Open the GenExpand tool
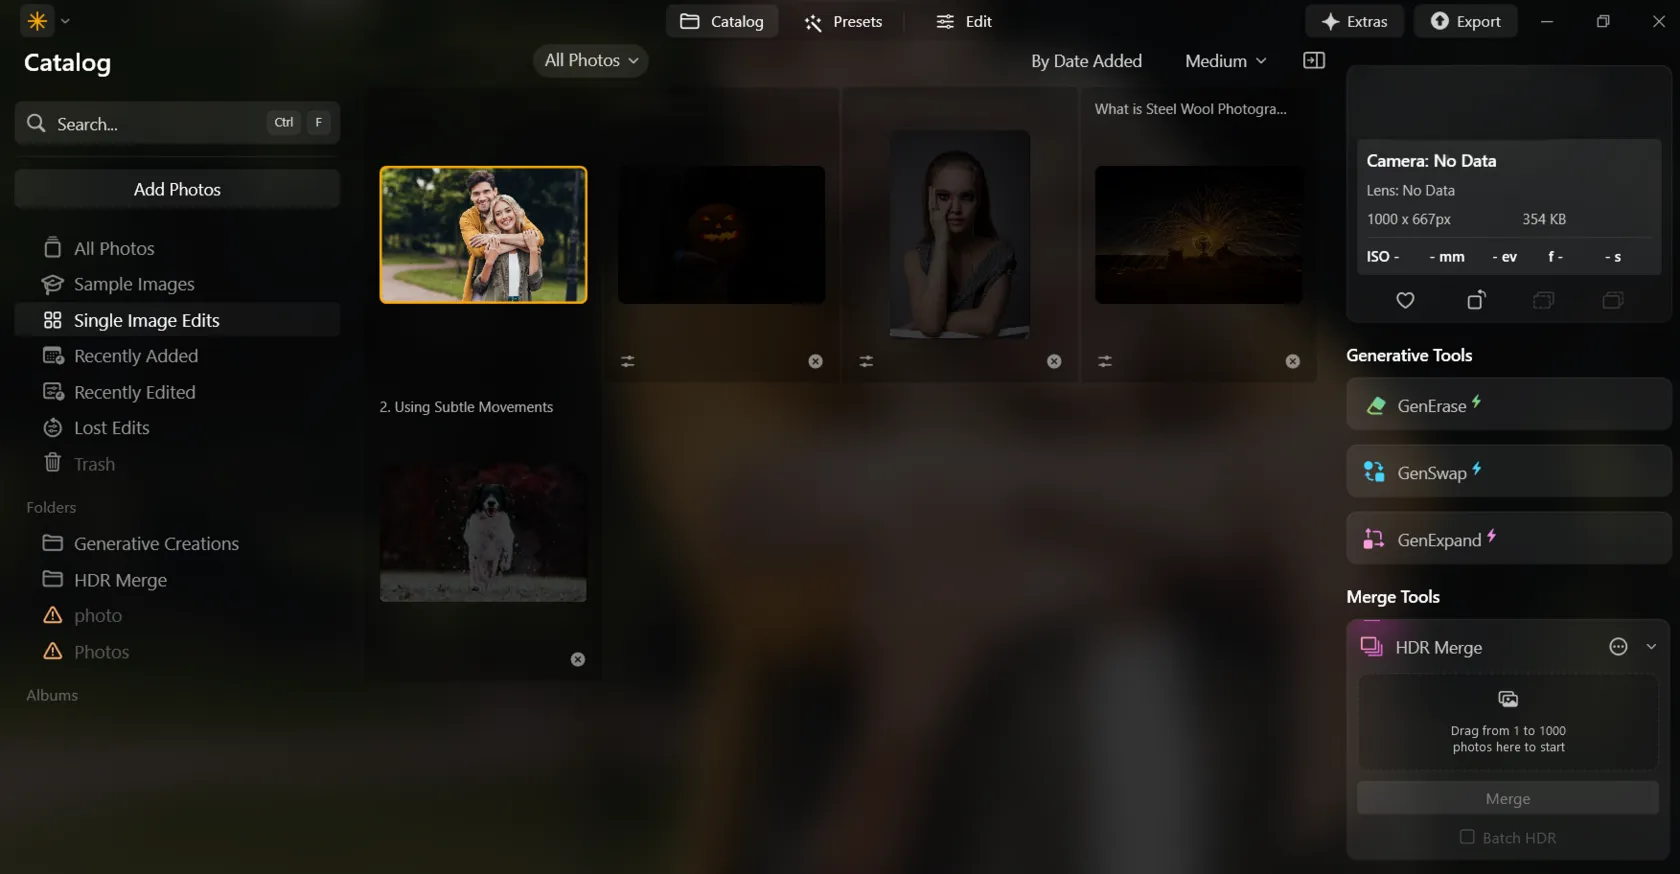This screenshot has height=874, width=1680. coord(1509,539)
